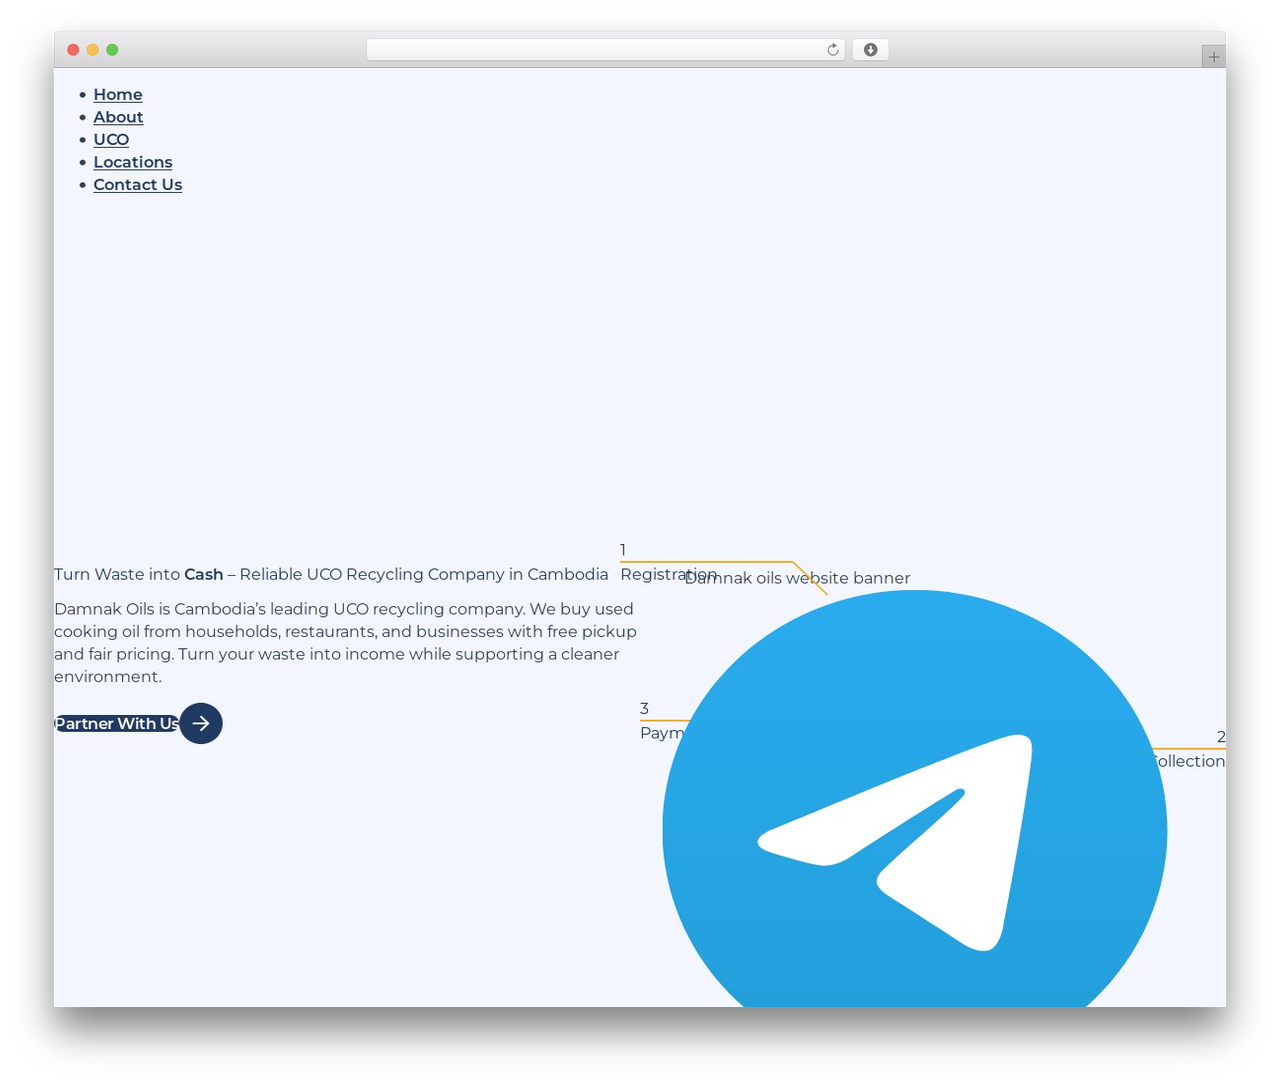Open the Home menu link

tap(118, 94)
